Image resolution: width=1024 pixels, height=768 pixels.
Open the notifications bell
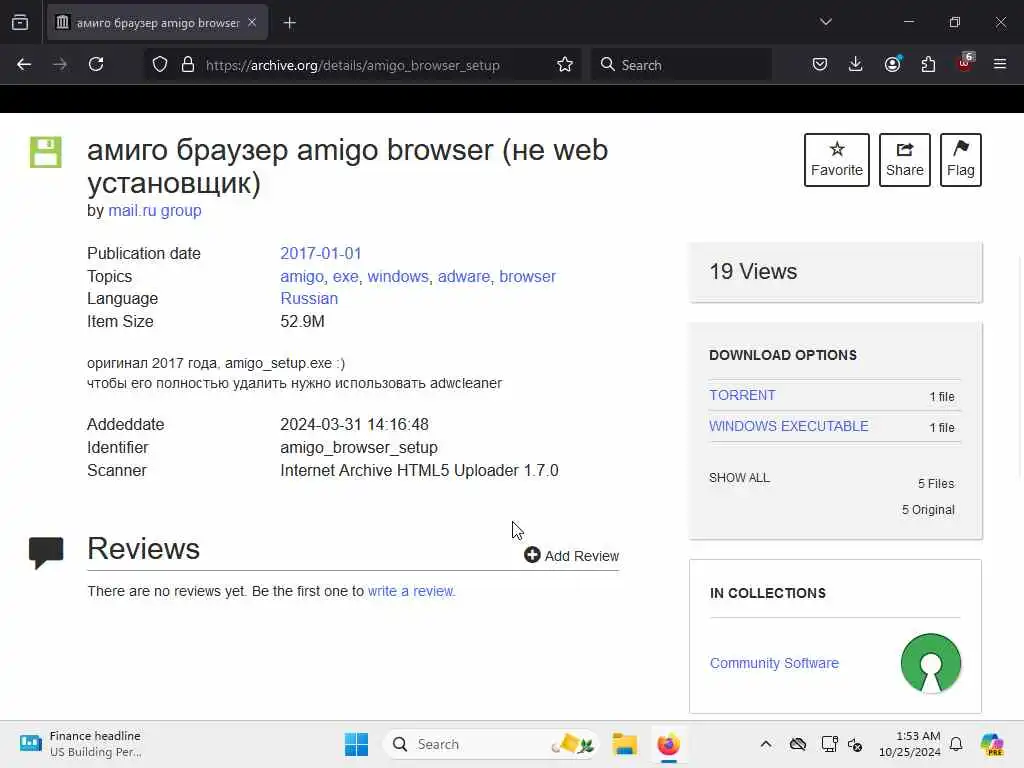956,744
